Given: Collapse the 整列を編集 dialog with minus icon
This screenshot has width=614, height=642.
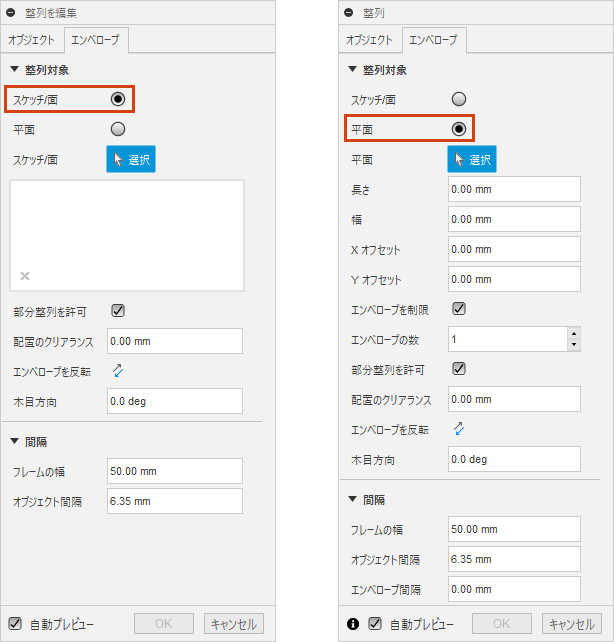Looking at the screenshot, I should 11,13.
